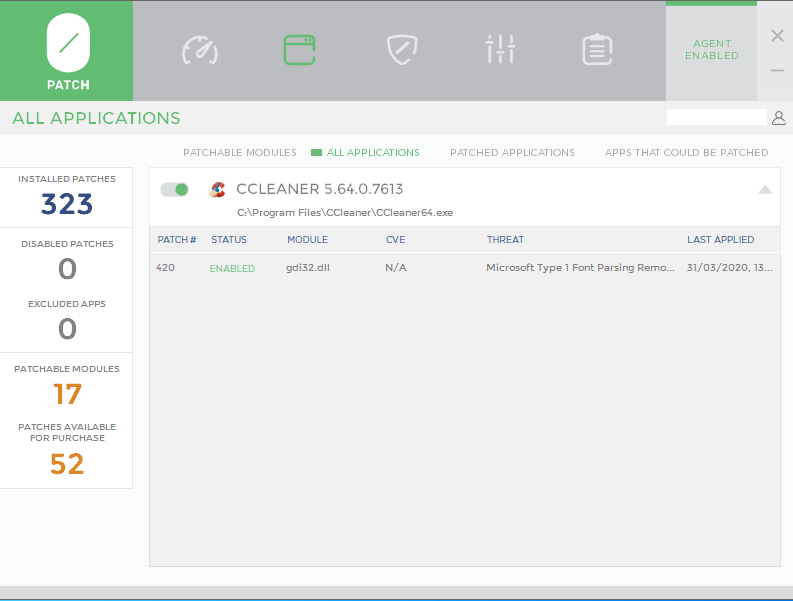Sort by the PATCH # column header
The image size is (793, 601).
coord(177,240)
